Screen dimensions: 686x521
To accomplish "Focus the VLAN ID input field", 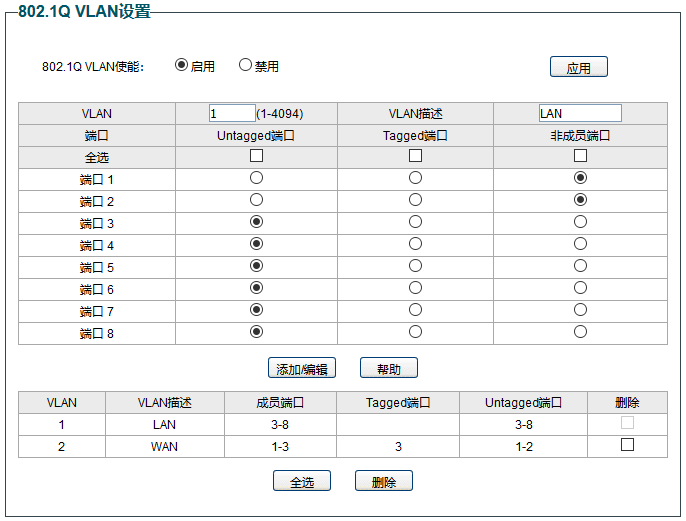I will (x=232, y=113).
